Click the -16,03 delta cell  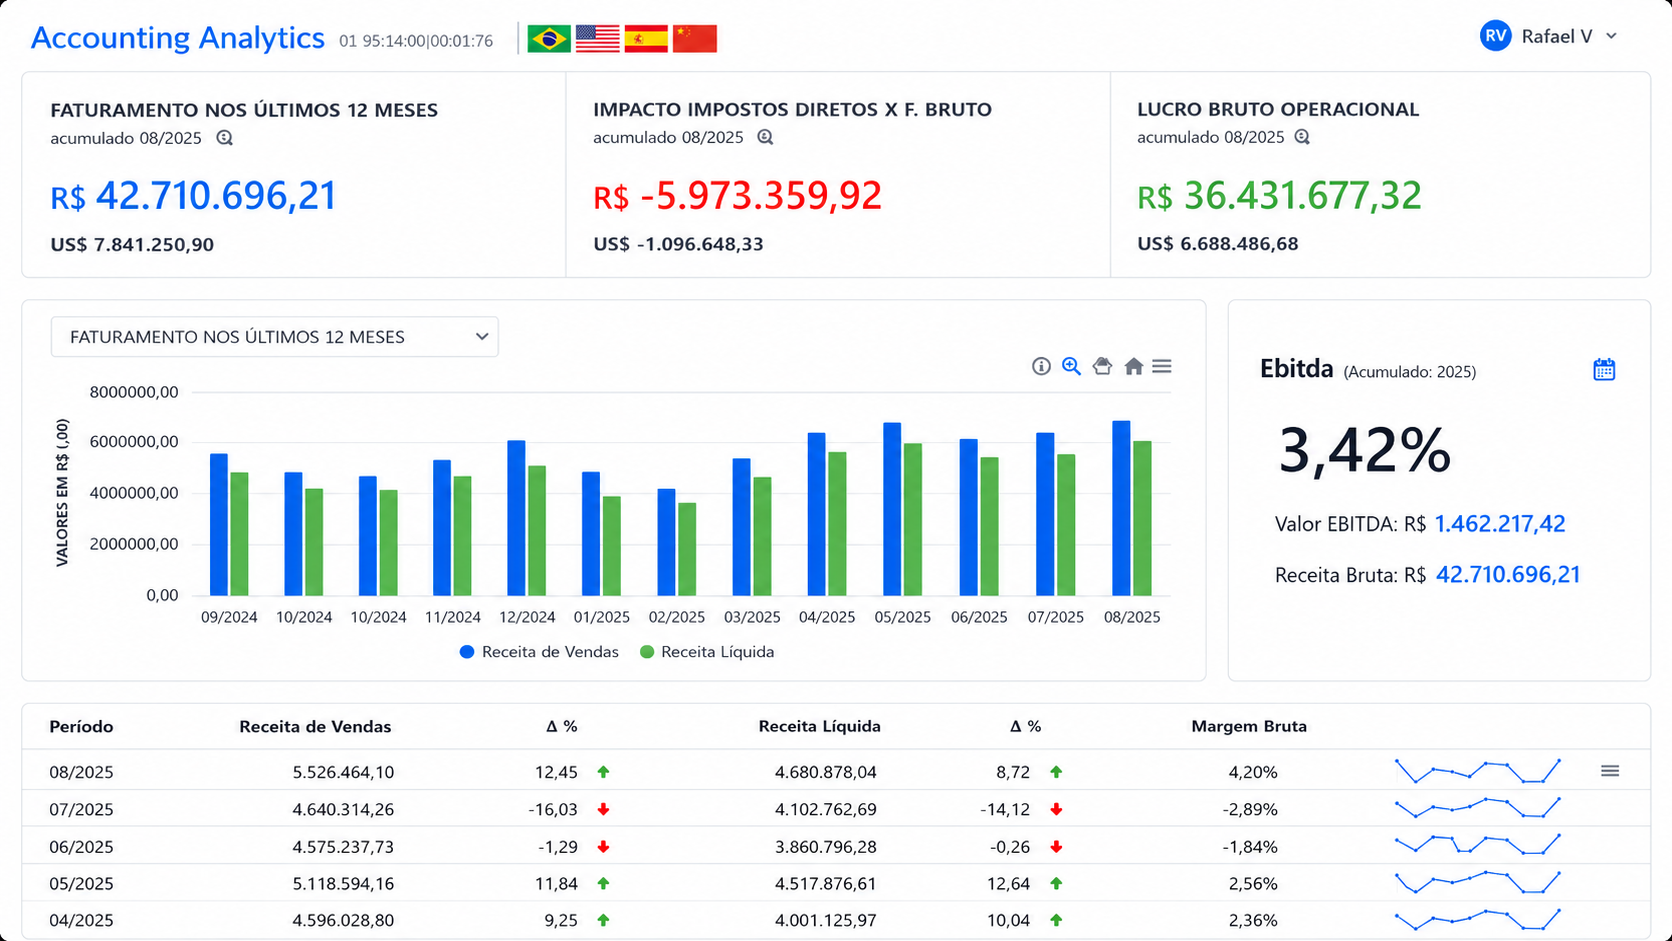553,809
